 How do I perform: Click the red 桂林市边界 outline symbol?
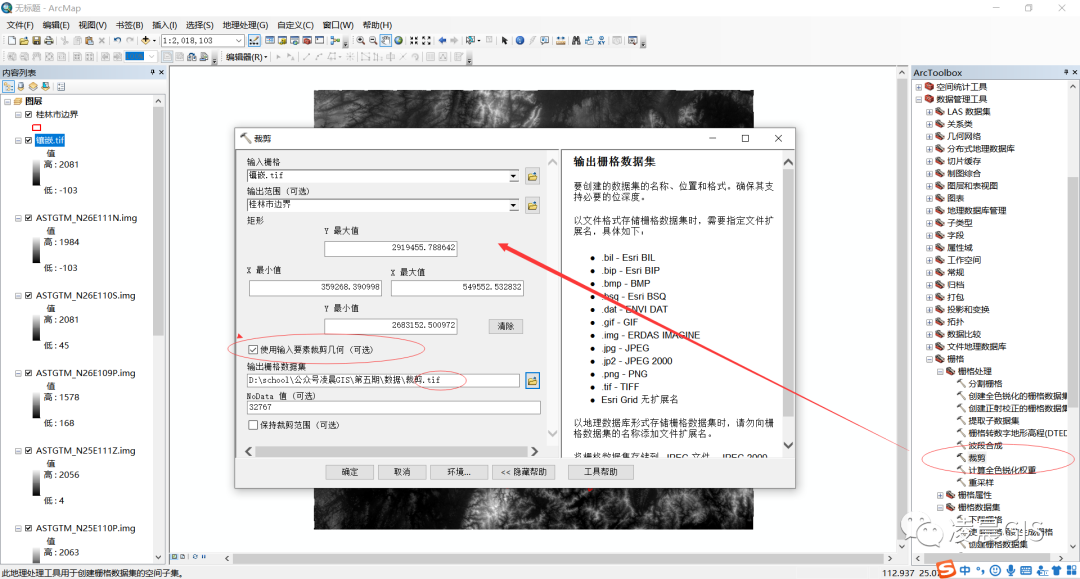tap(37, 127)
